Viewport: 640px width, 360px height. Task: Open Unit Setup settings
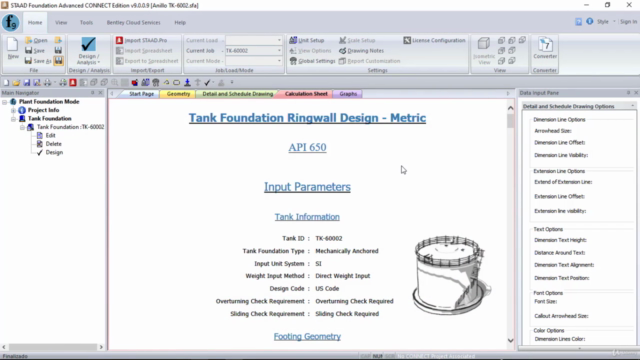[307, 40]
